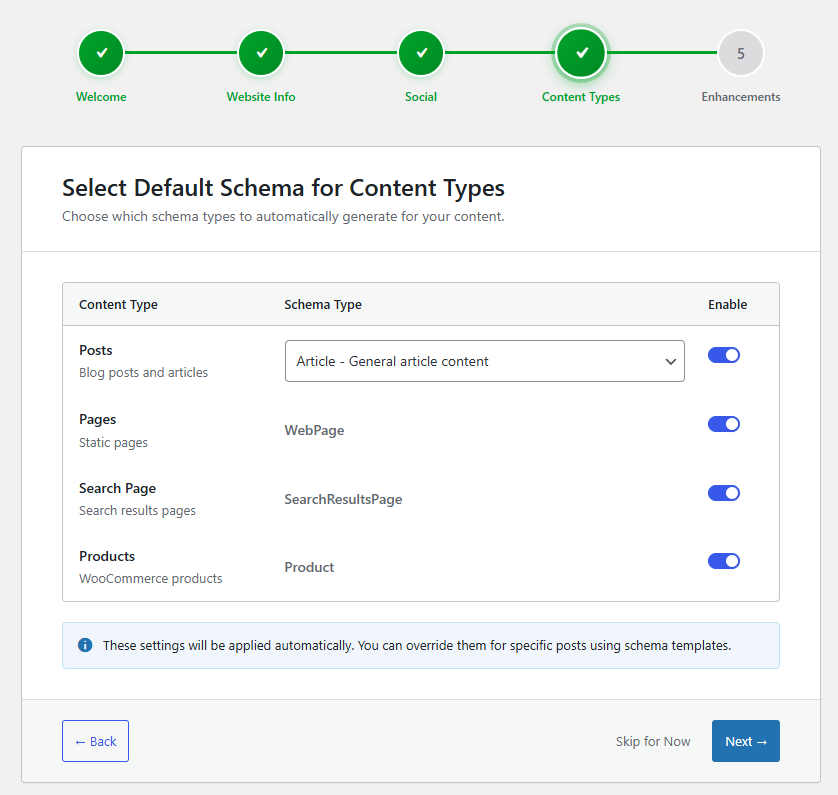The height and width of the screenshot is (795, 838).
Task: Click the Skip for Now link
Action: click(653, 741)
